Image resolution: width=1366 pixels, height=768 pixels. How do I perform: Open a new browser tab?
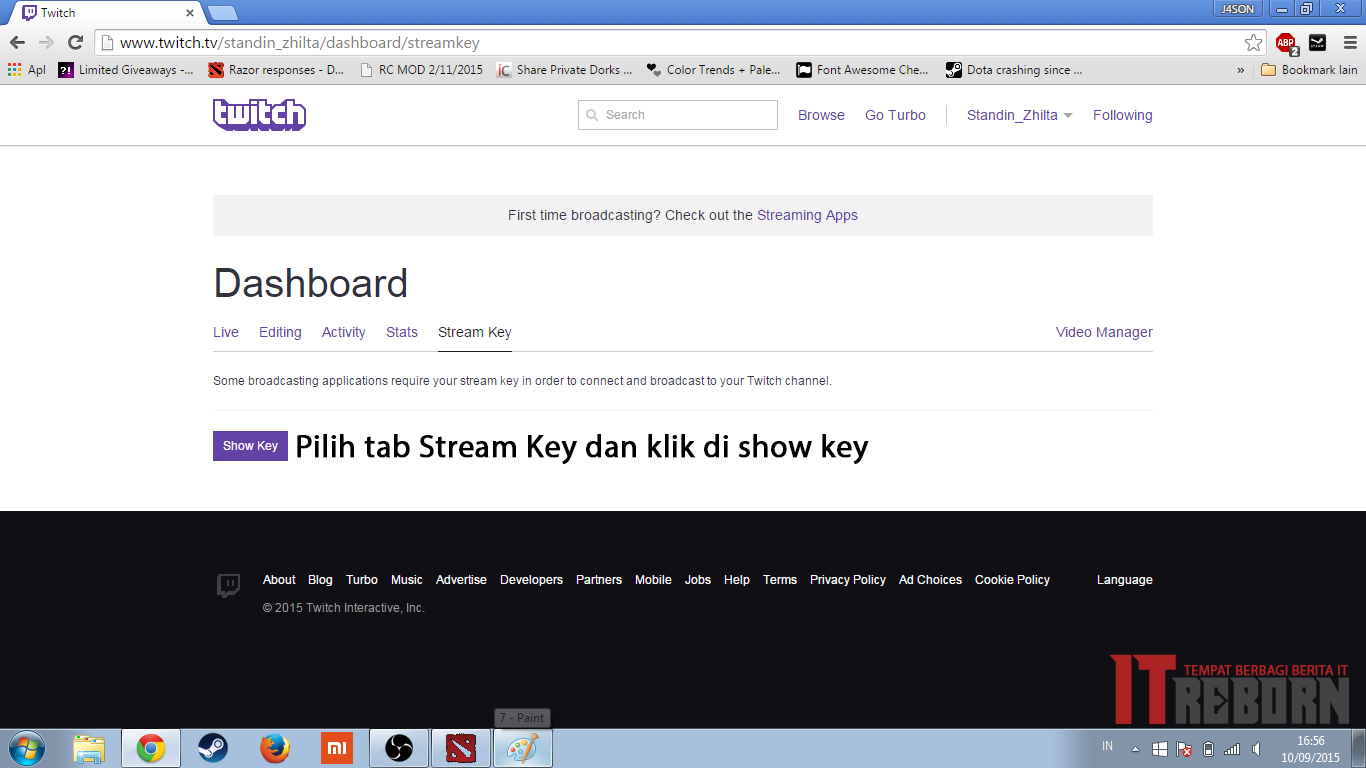coord(222,13)
